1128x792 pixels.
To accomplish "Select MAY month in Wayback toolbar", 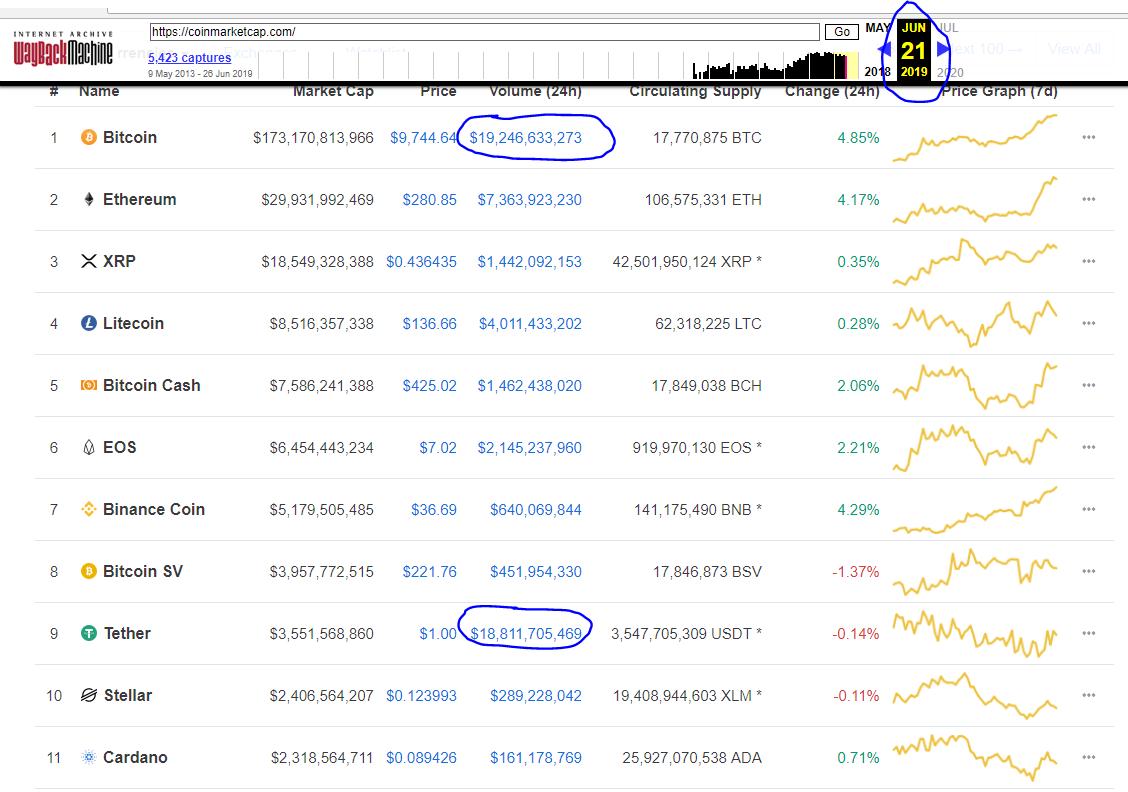I will 878,28.
